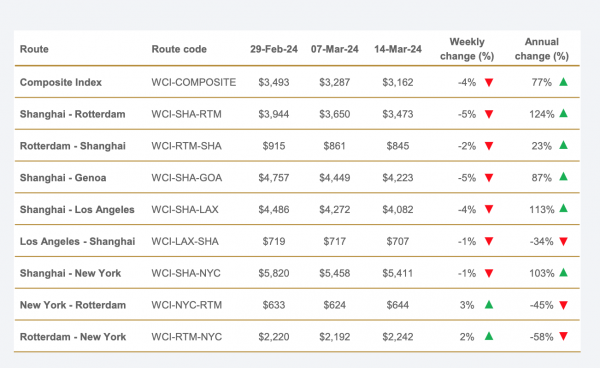Click the Annual change (%) column header
Screen dimensions: 600x368
tap(541, 49)
